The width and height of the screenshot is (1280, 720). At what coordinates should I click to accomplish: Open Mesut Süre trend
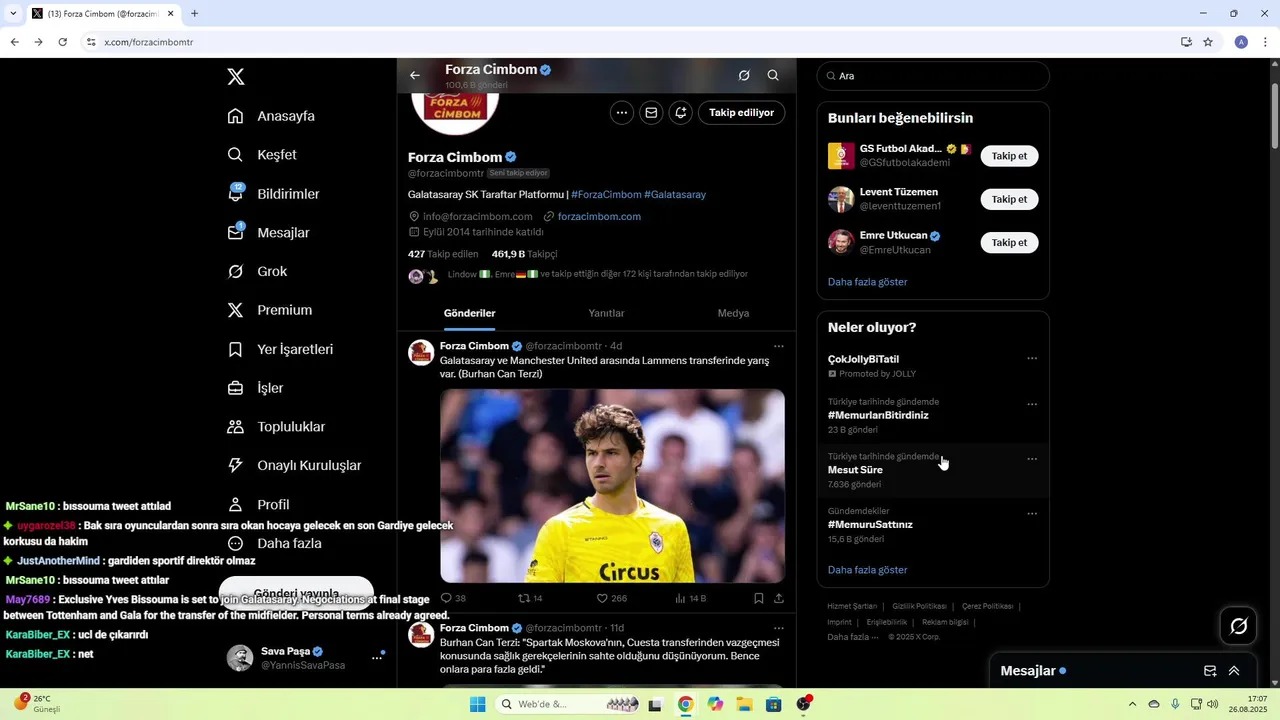point(933,470)
